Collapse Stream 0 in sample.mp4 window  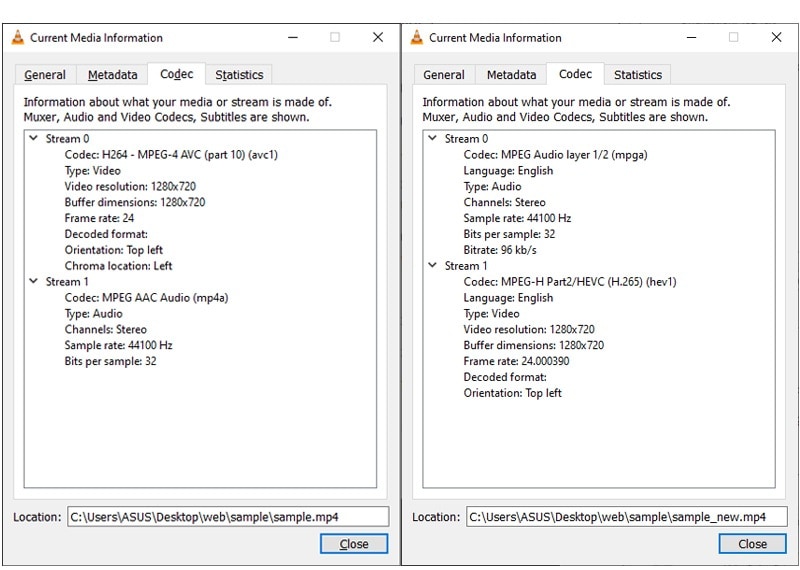34,138
